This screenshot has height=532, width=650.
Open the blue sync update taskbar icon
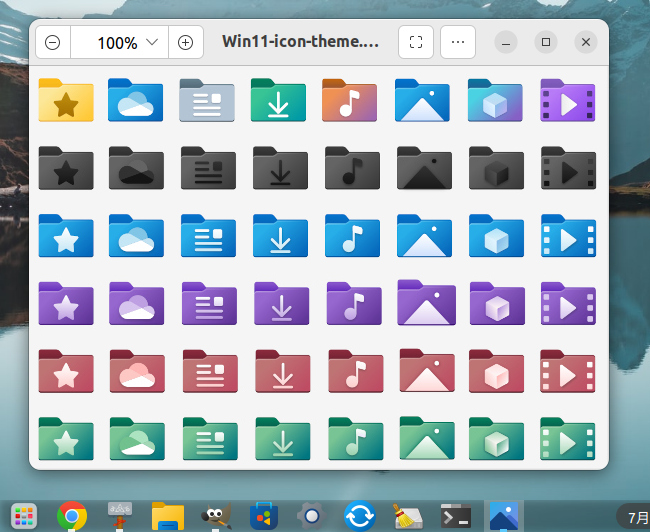tap(359, 516)
